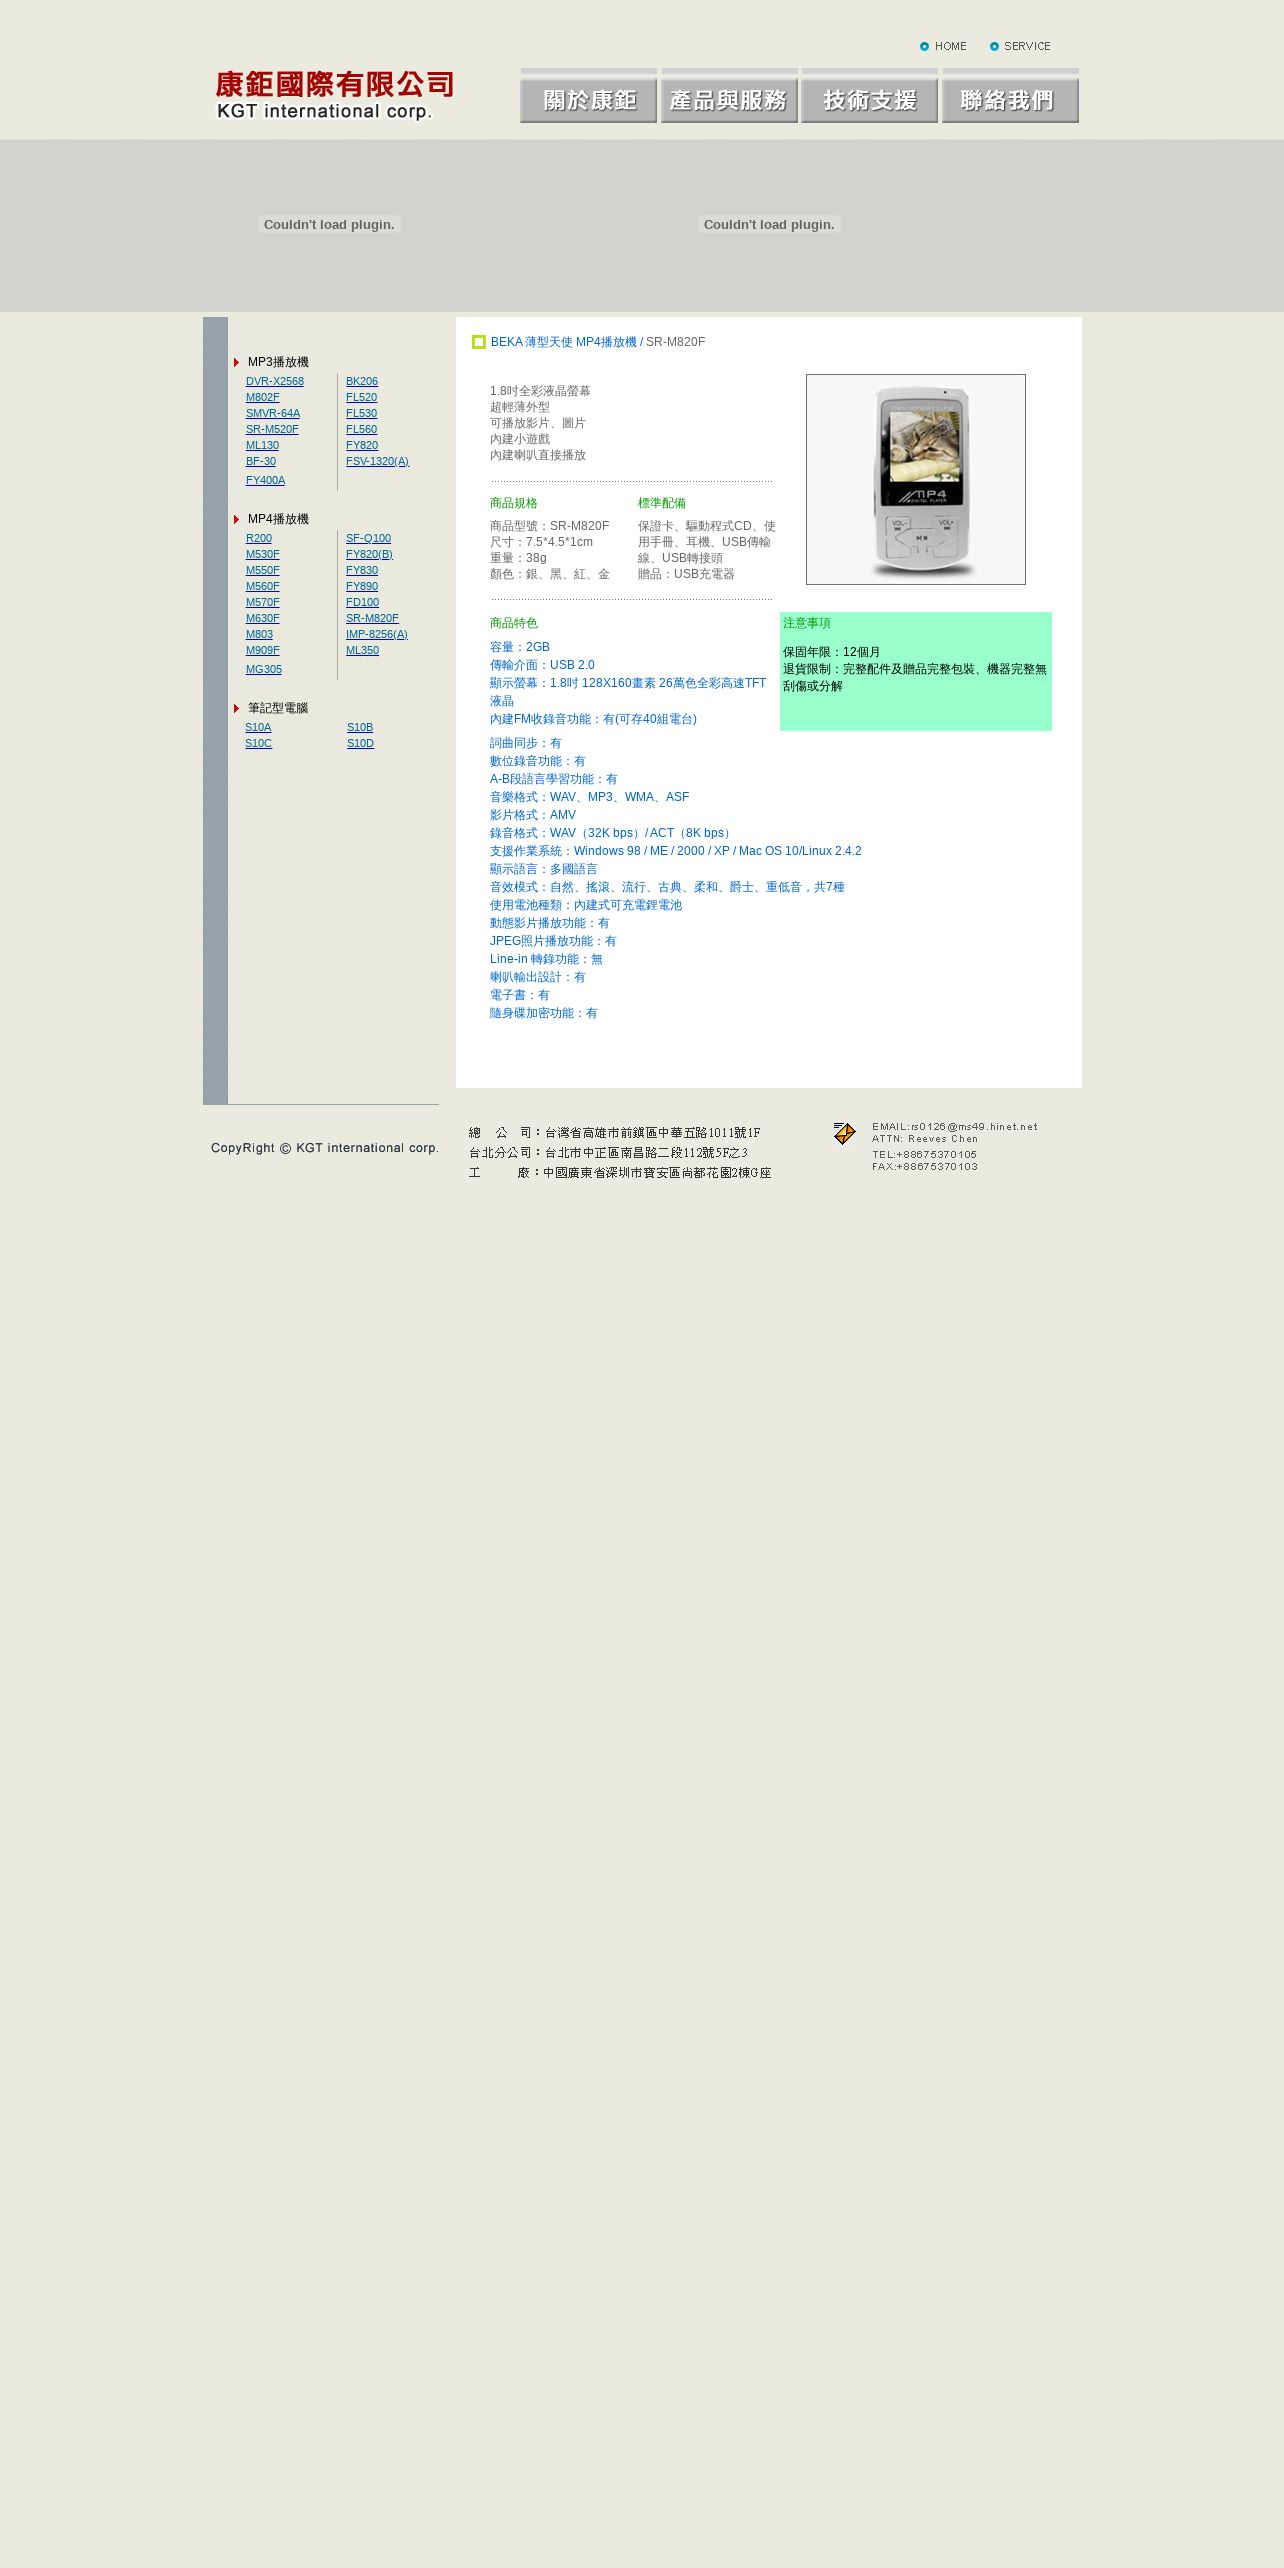This screenshot has width=1284, height=2568.
Task: Open the M630F product link
Action: tap(263, 618)
